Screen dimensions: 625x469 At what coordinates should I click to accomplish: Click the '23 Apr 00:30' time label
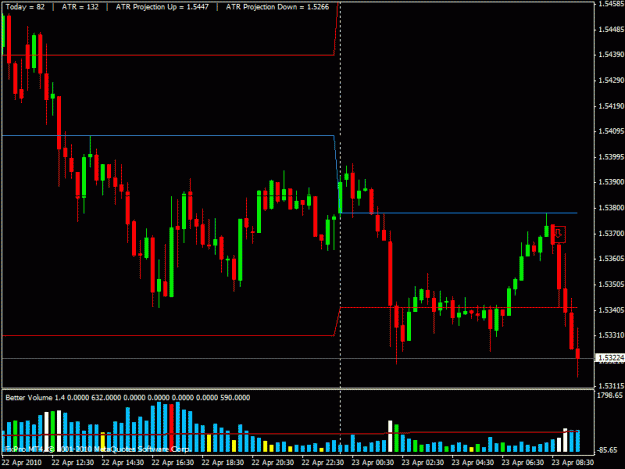coord(373,463)
